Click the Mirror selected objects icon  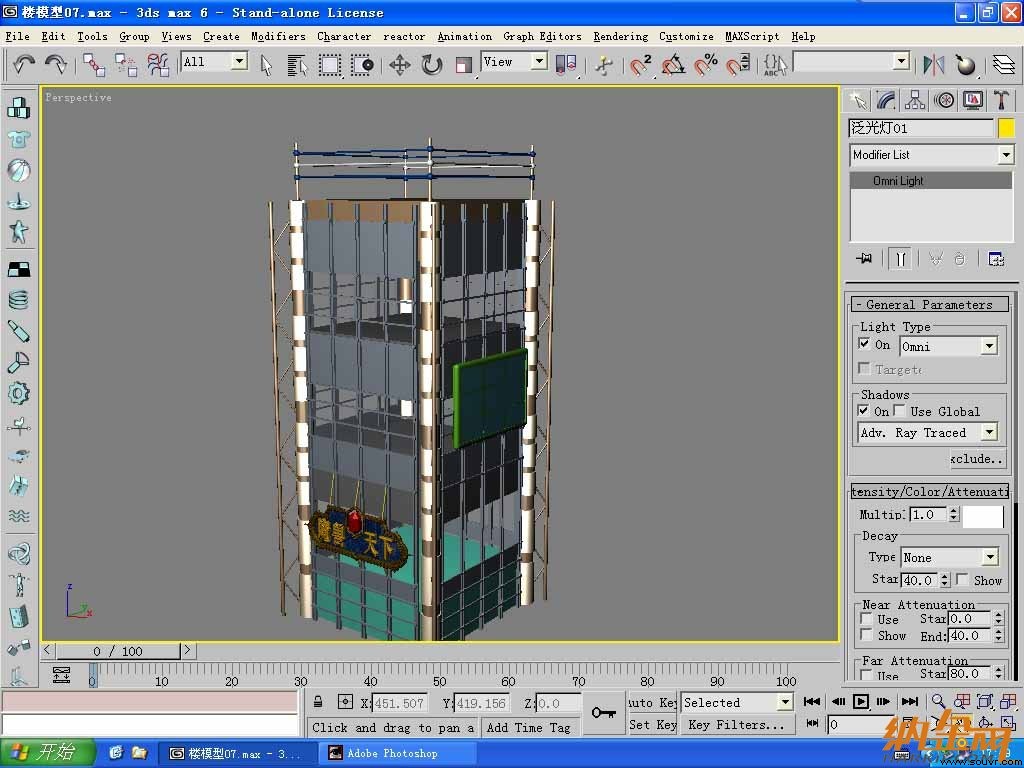(x=934, y=64)
